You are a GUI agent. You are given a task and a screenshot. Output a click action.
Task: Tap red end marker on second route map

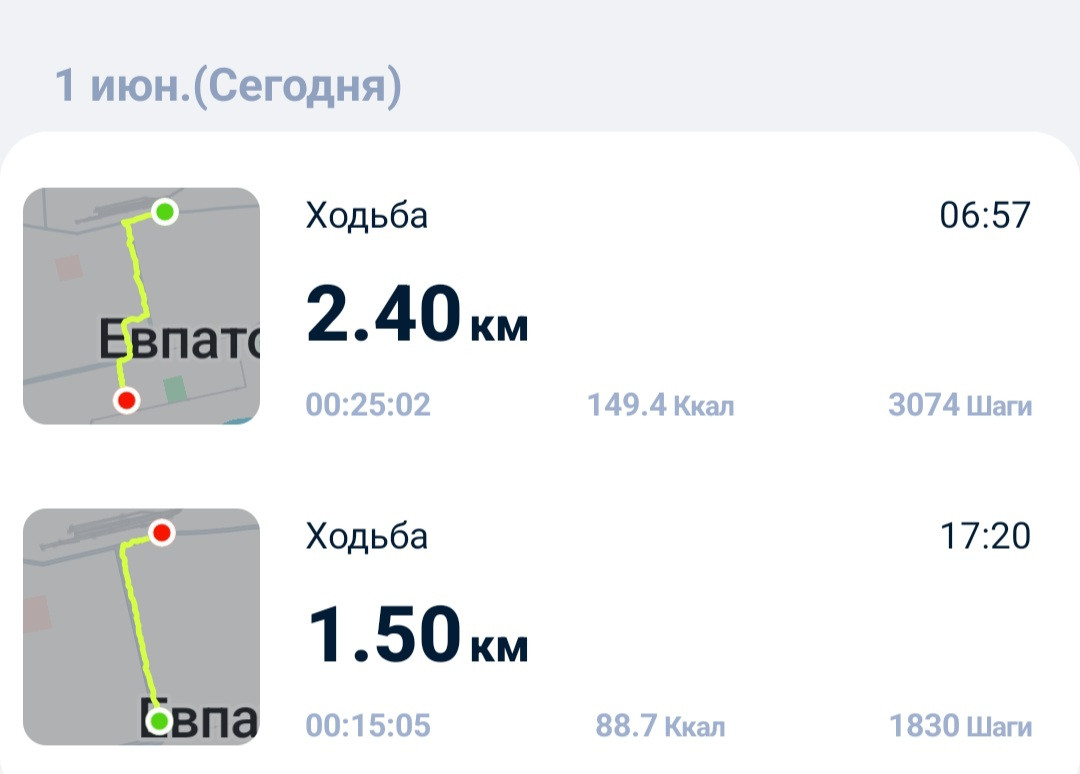click(x=161, y=532)
